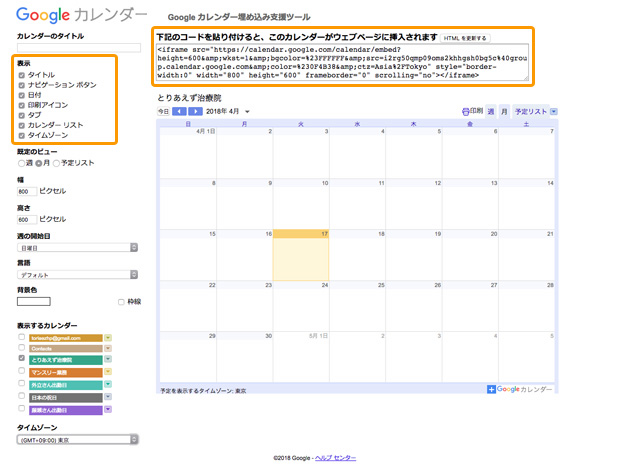Uncheck the とりあえず治療院 calendar checkbox

click(x=22, y=358)
